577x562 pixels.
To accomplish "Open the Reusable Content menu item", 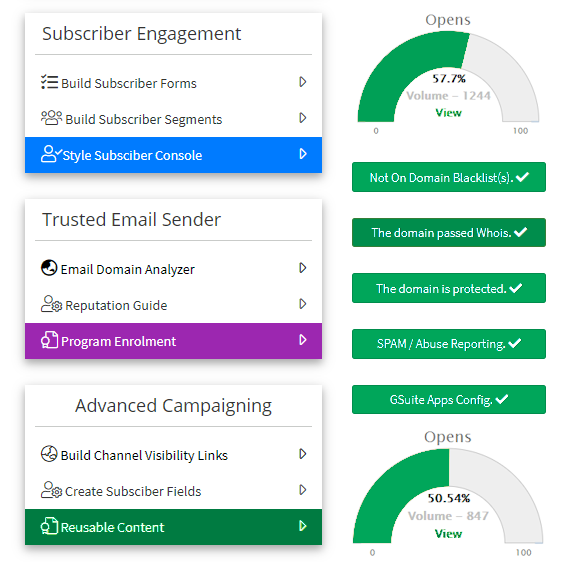I will click(173, 527).
